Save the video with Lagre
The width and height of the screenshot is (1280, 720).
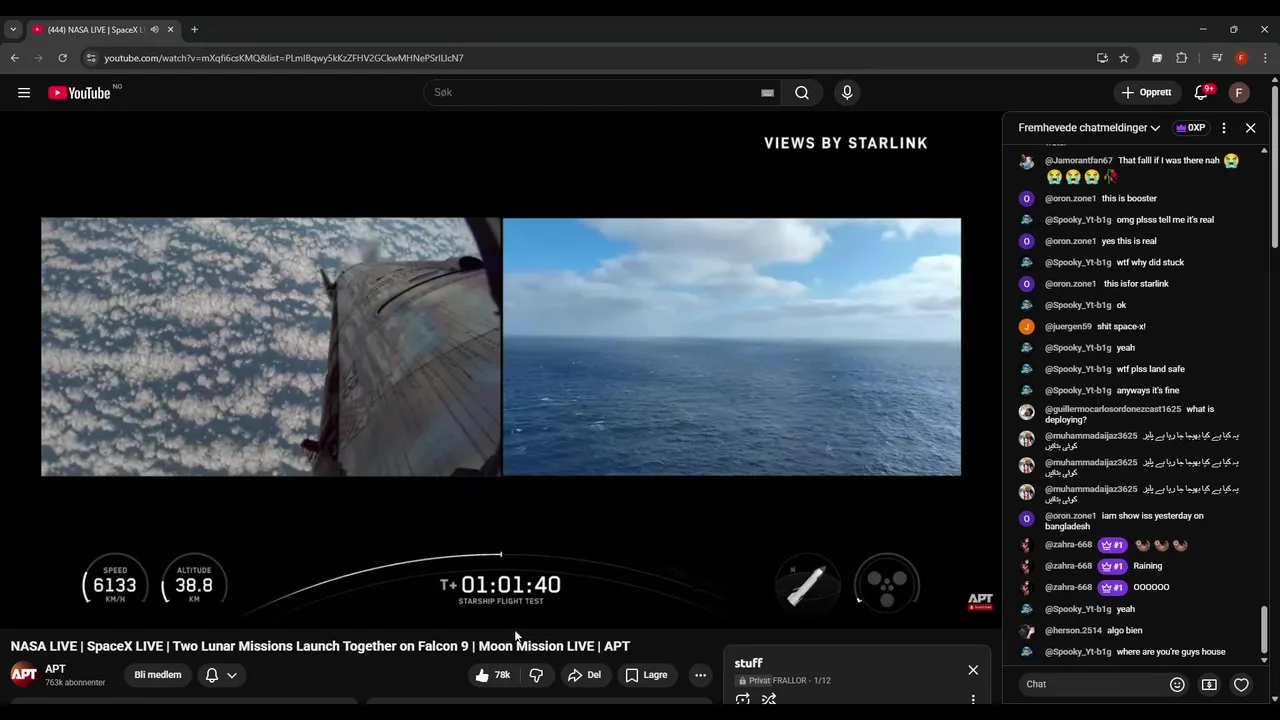(646, 675)
